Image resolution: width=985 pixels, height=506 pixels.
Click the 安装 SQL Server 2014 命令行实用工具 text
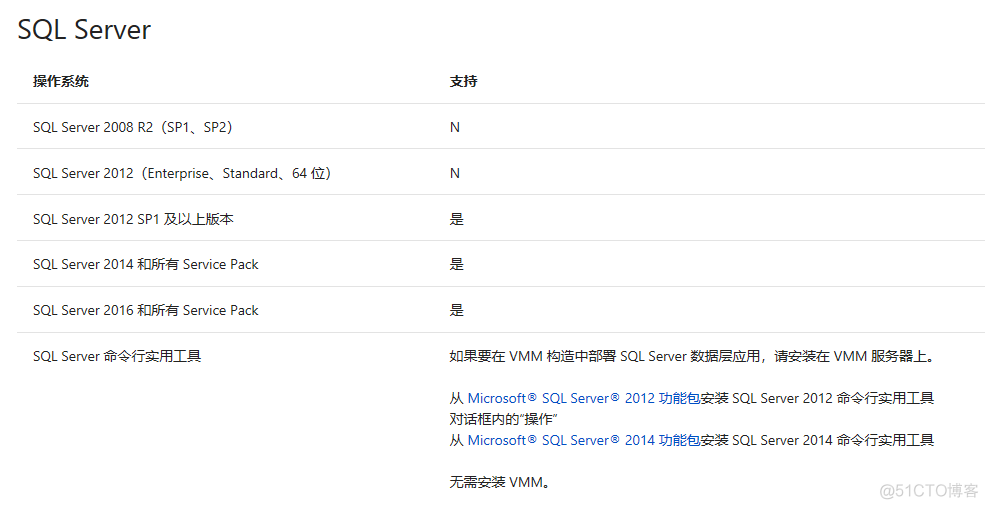(x=817, y=440)
